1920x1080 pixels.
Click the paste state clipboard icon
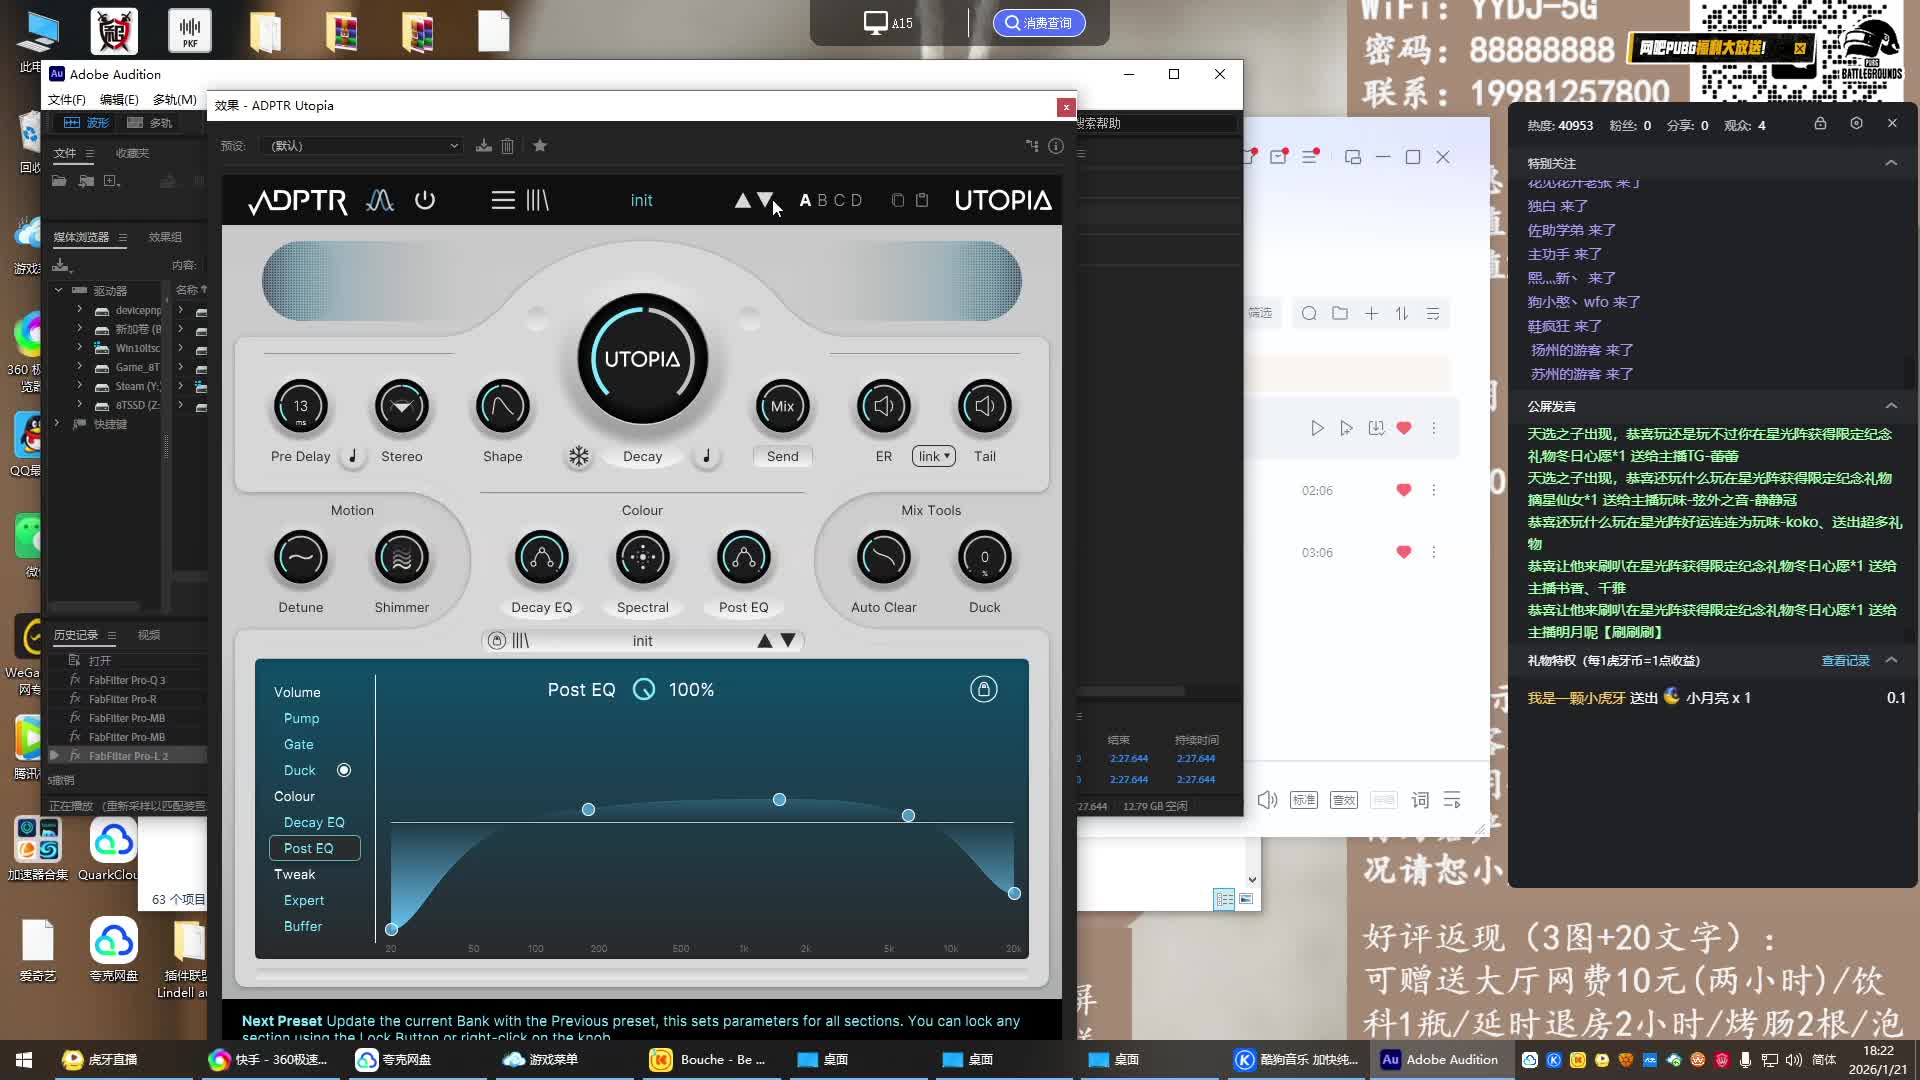click(922, 200)
